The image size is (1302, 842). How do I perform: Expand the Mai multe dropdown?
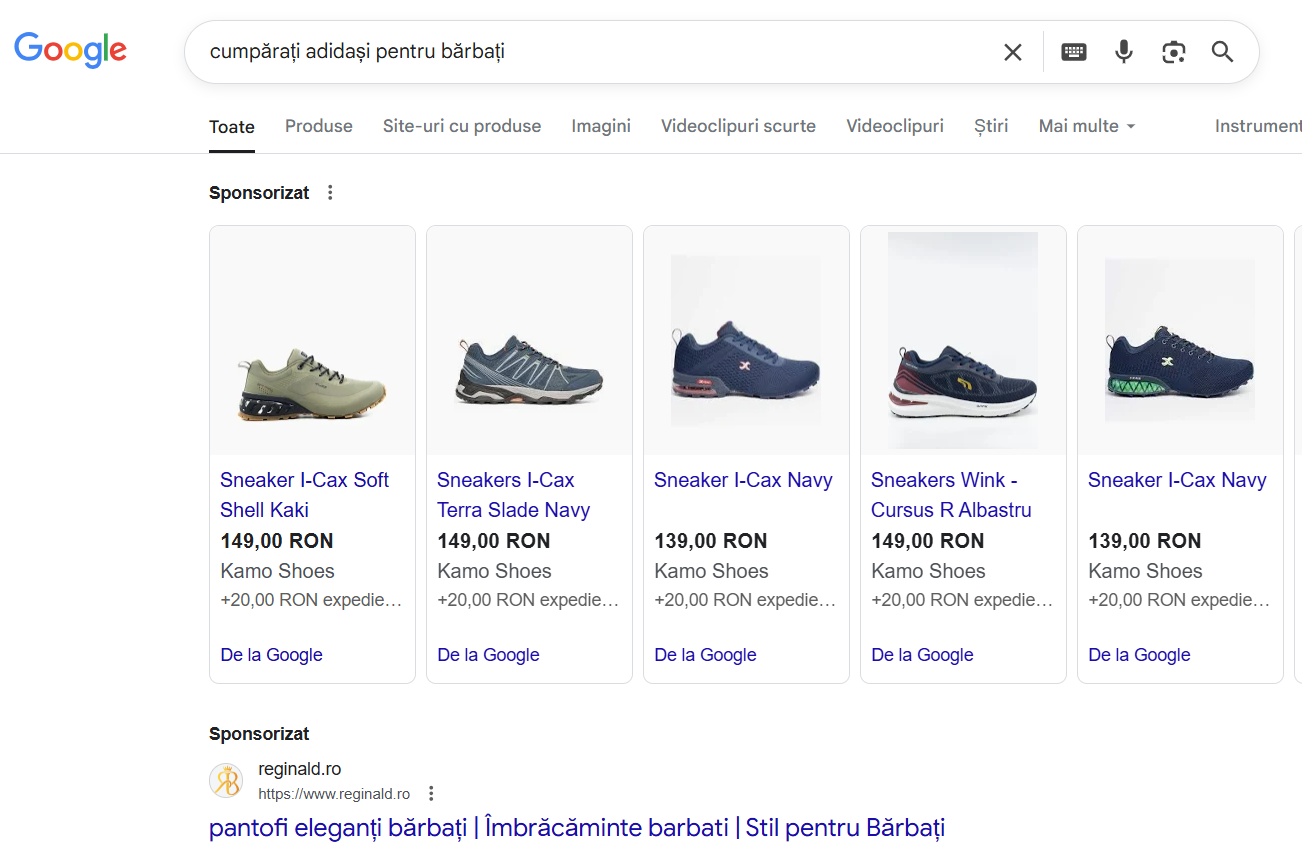(x=1086, y=126)
